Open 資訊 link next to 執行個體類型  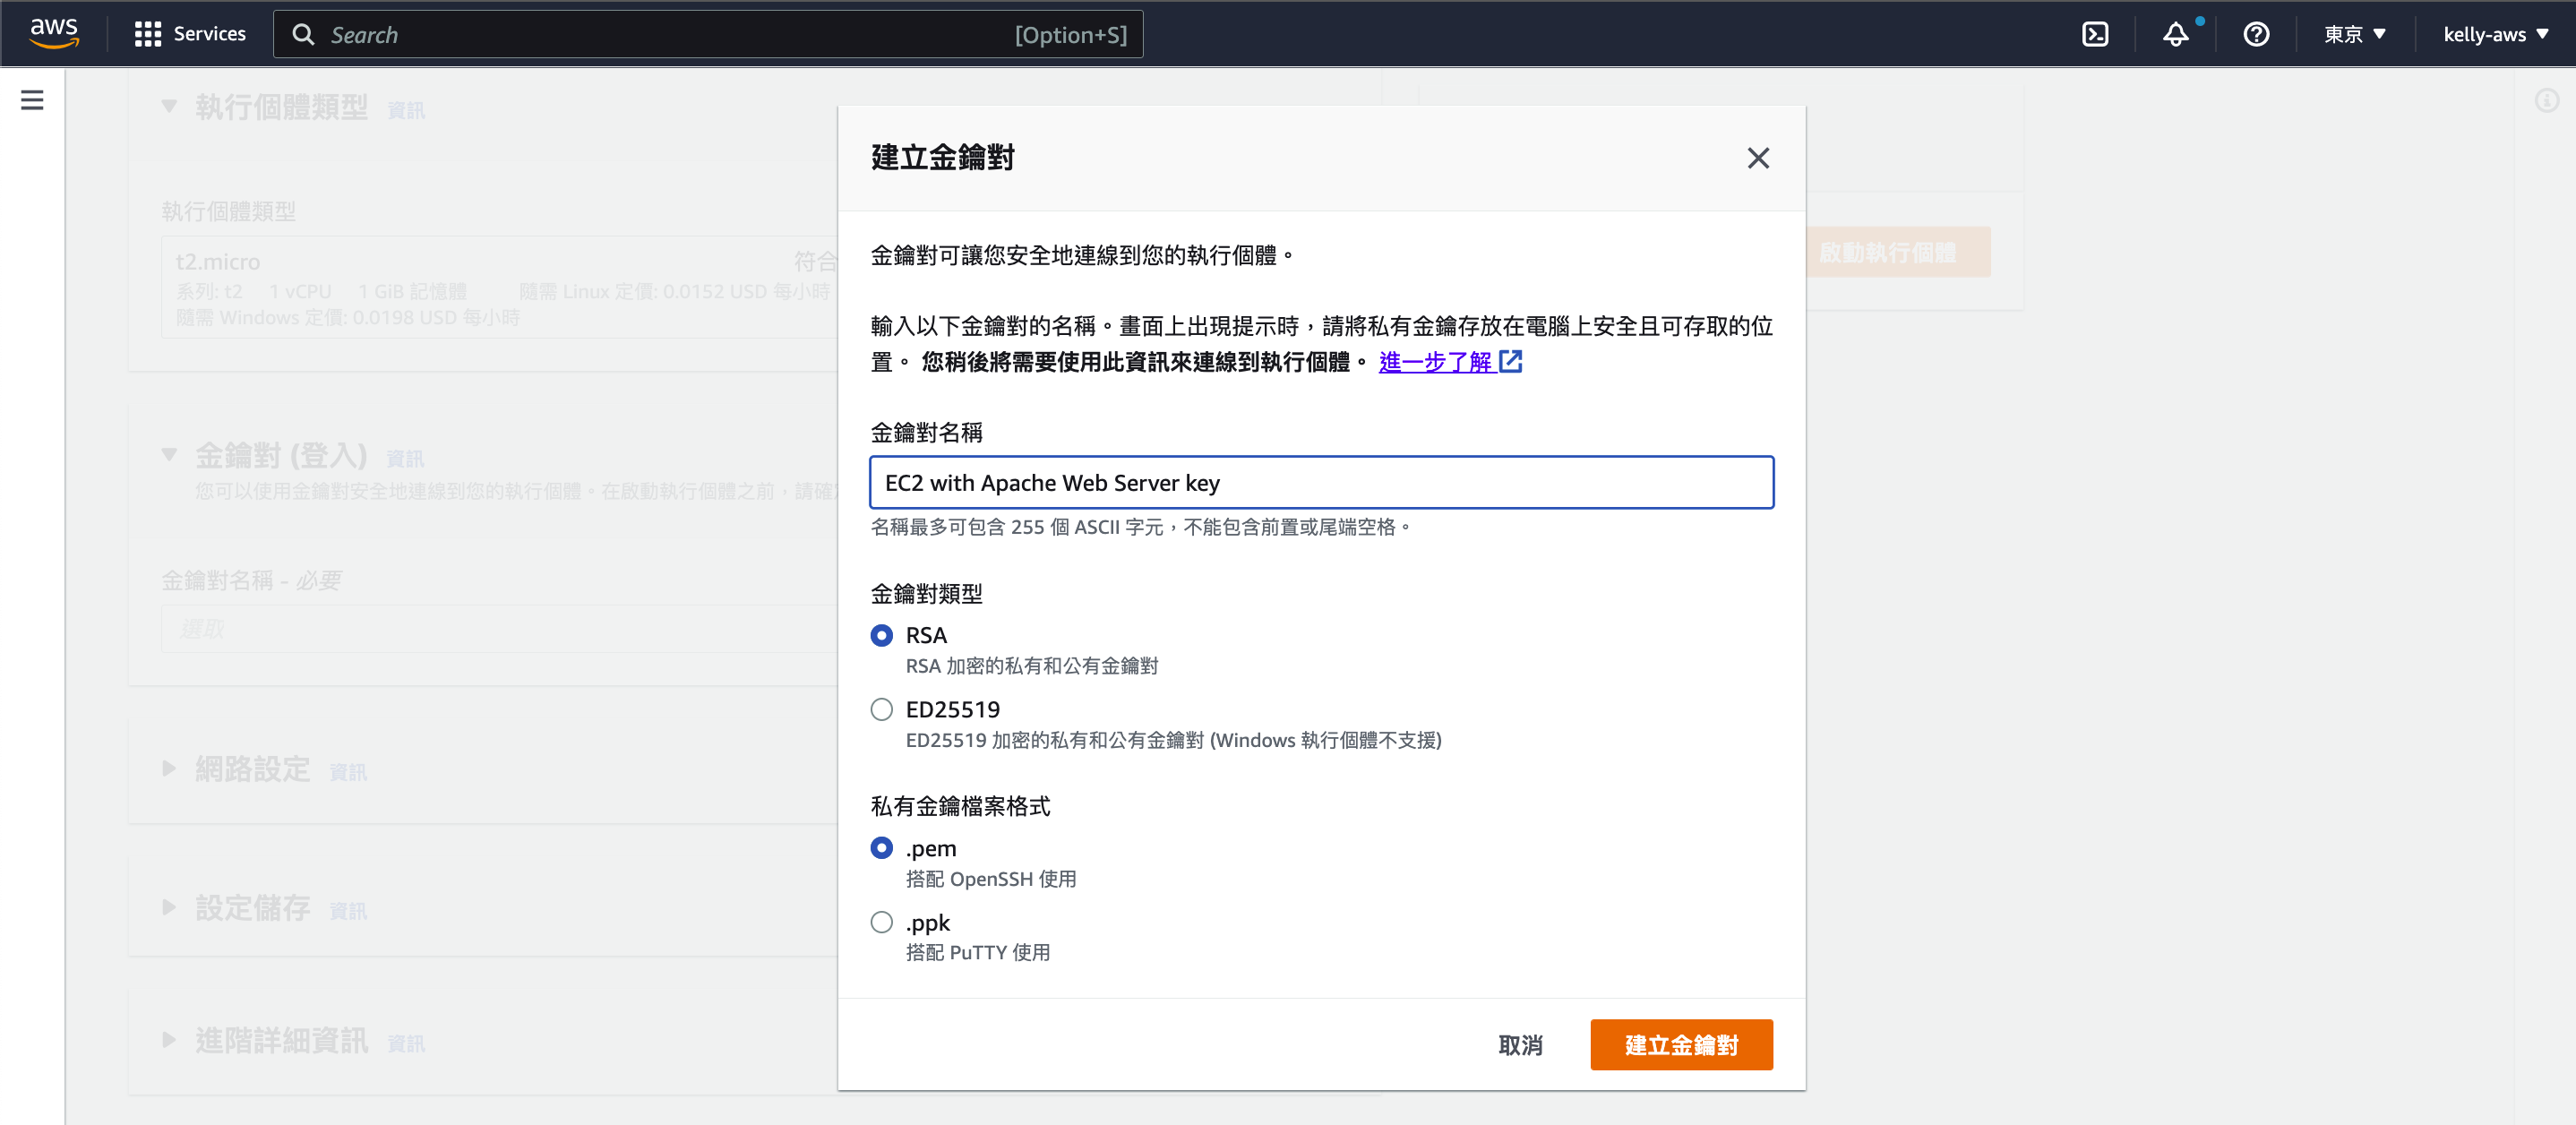tap(405, 110)
